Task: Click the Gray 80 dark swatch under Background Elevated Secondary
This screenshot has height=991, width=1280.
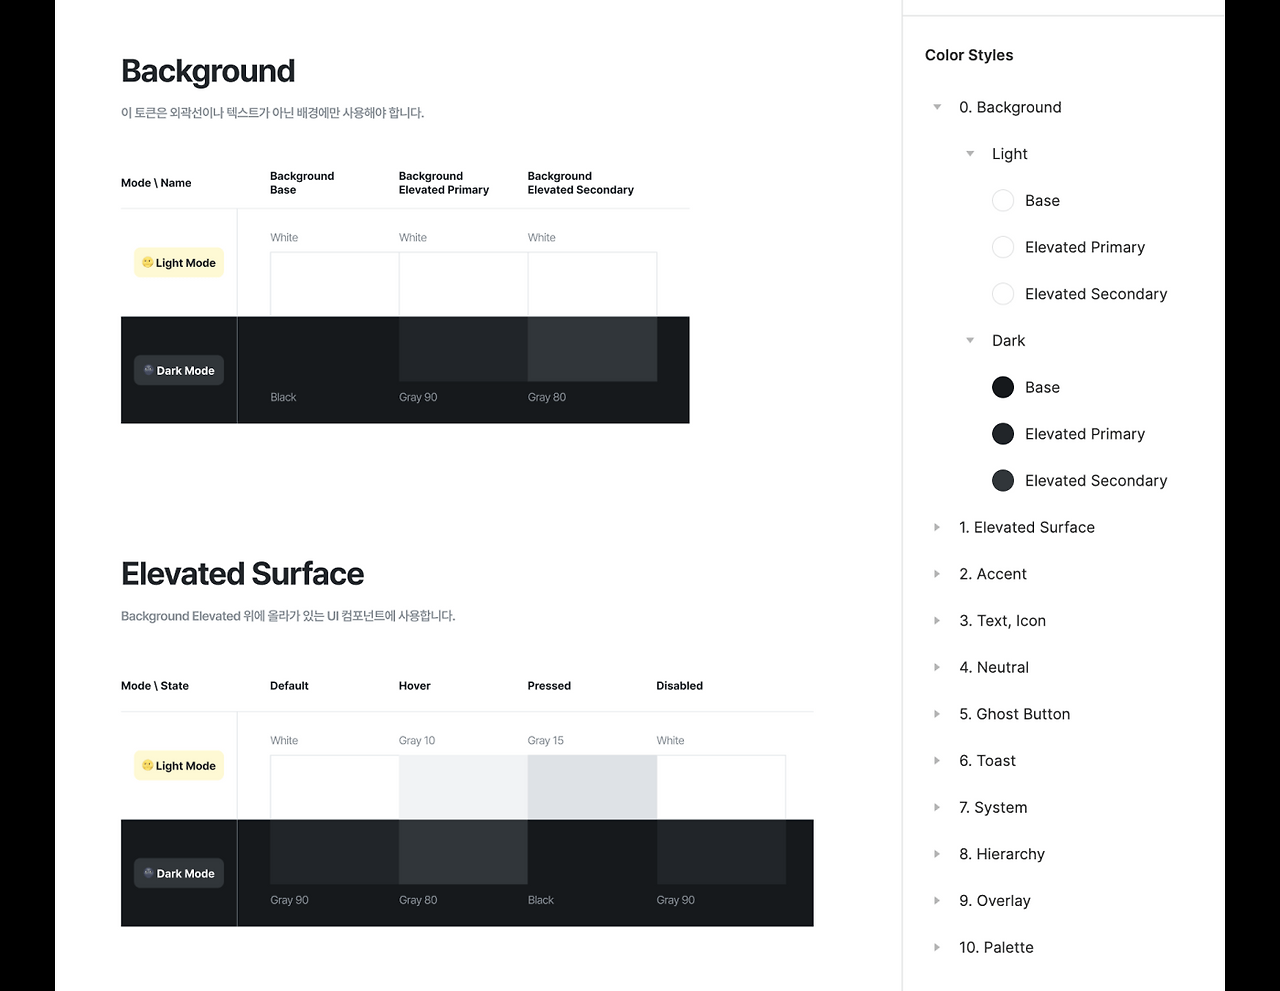Action: click(592, 349)
